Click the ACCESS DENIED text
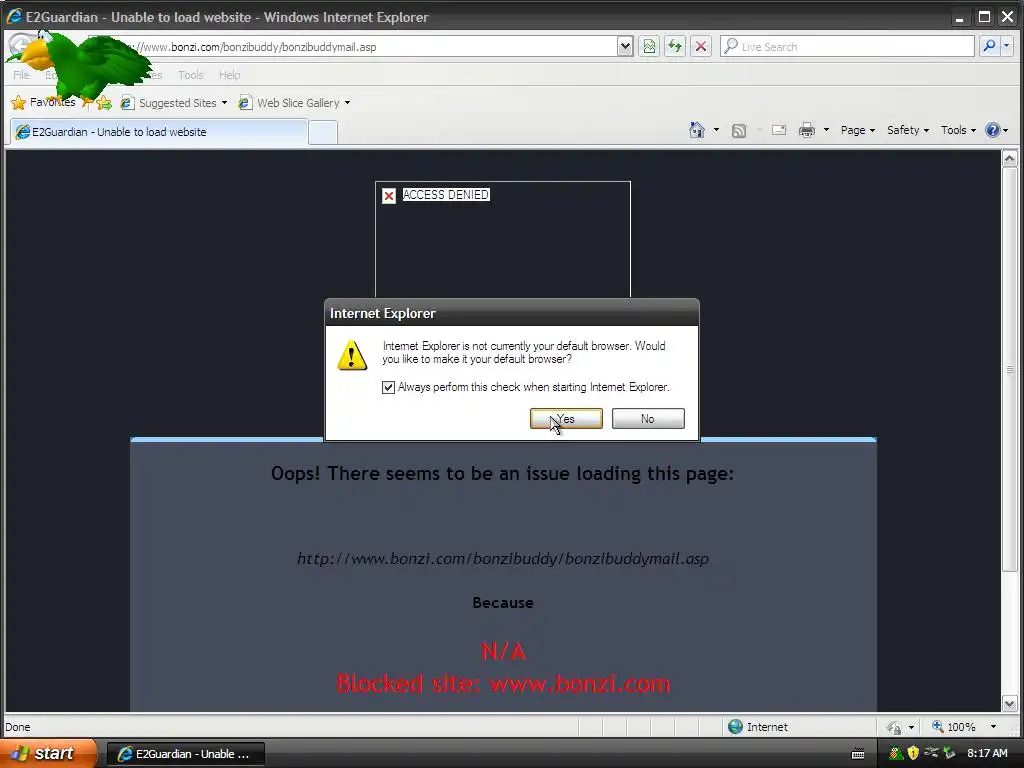1024x768 pixels. (x=445, y=195)
